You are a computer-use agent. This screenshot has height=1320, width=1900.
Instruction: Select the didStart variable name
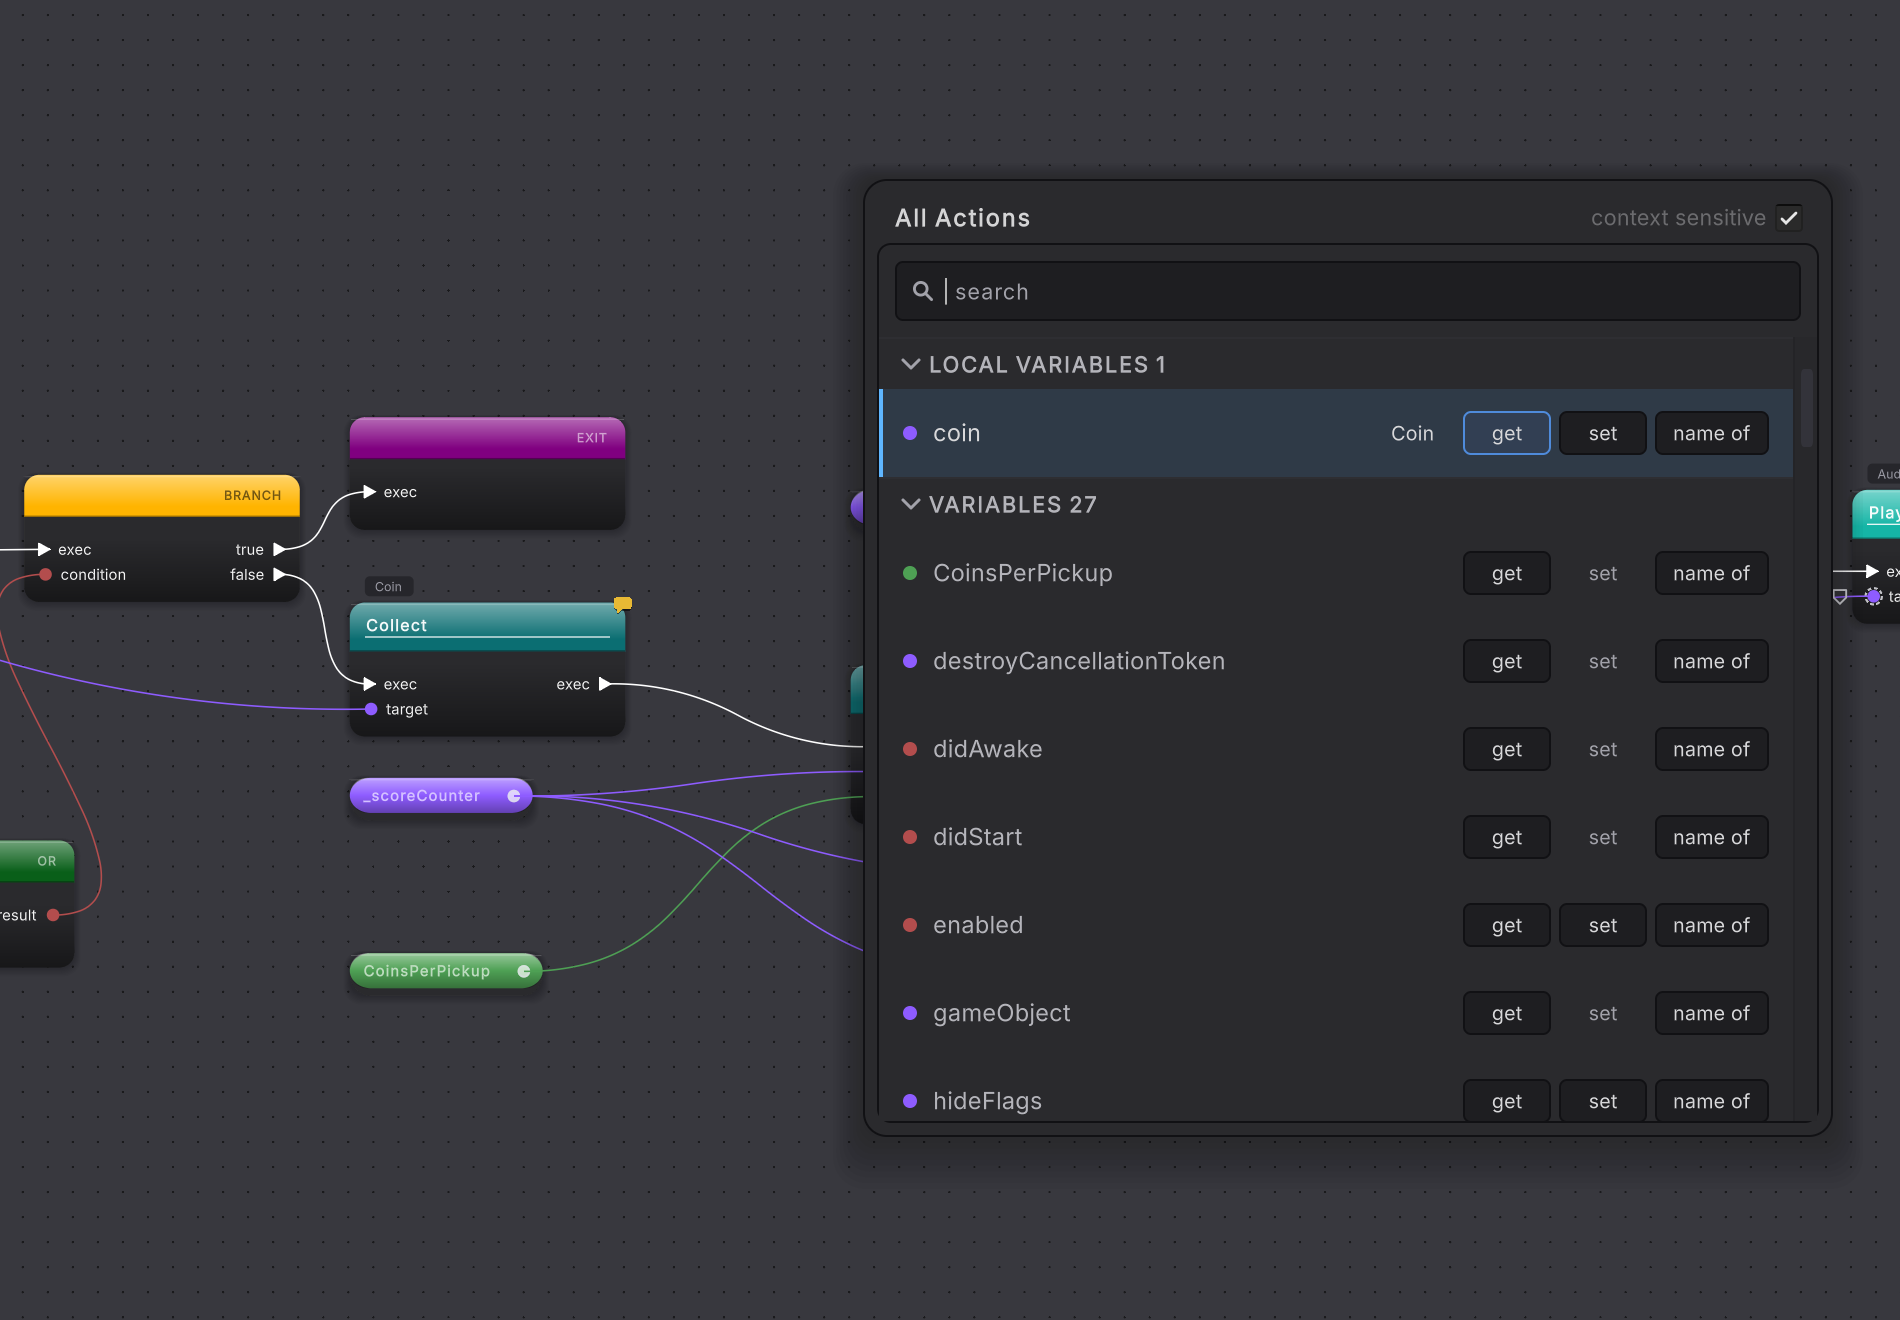(977, 837)
